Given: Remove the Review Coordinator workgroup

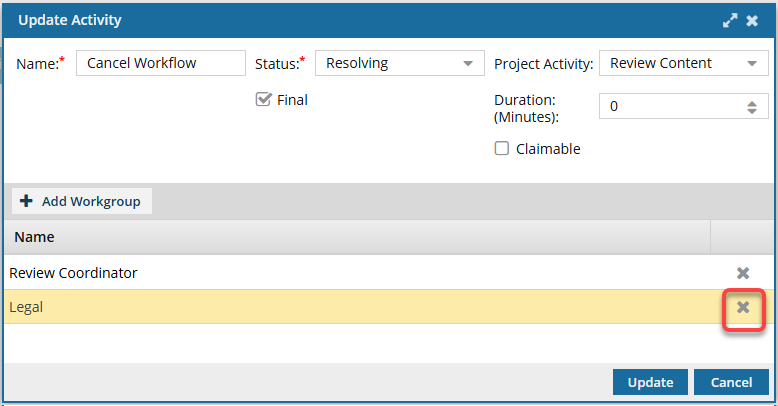Looking at the screenshot, I should coord(743,273).
